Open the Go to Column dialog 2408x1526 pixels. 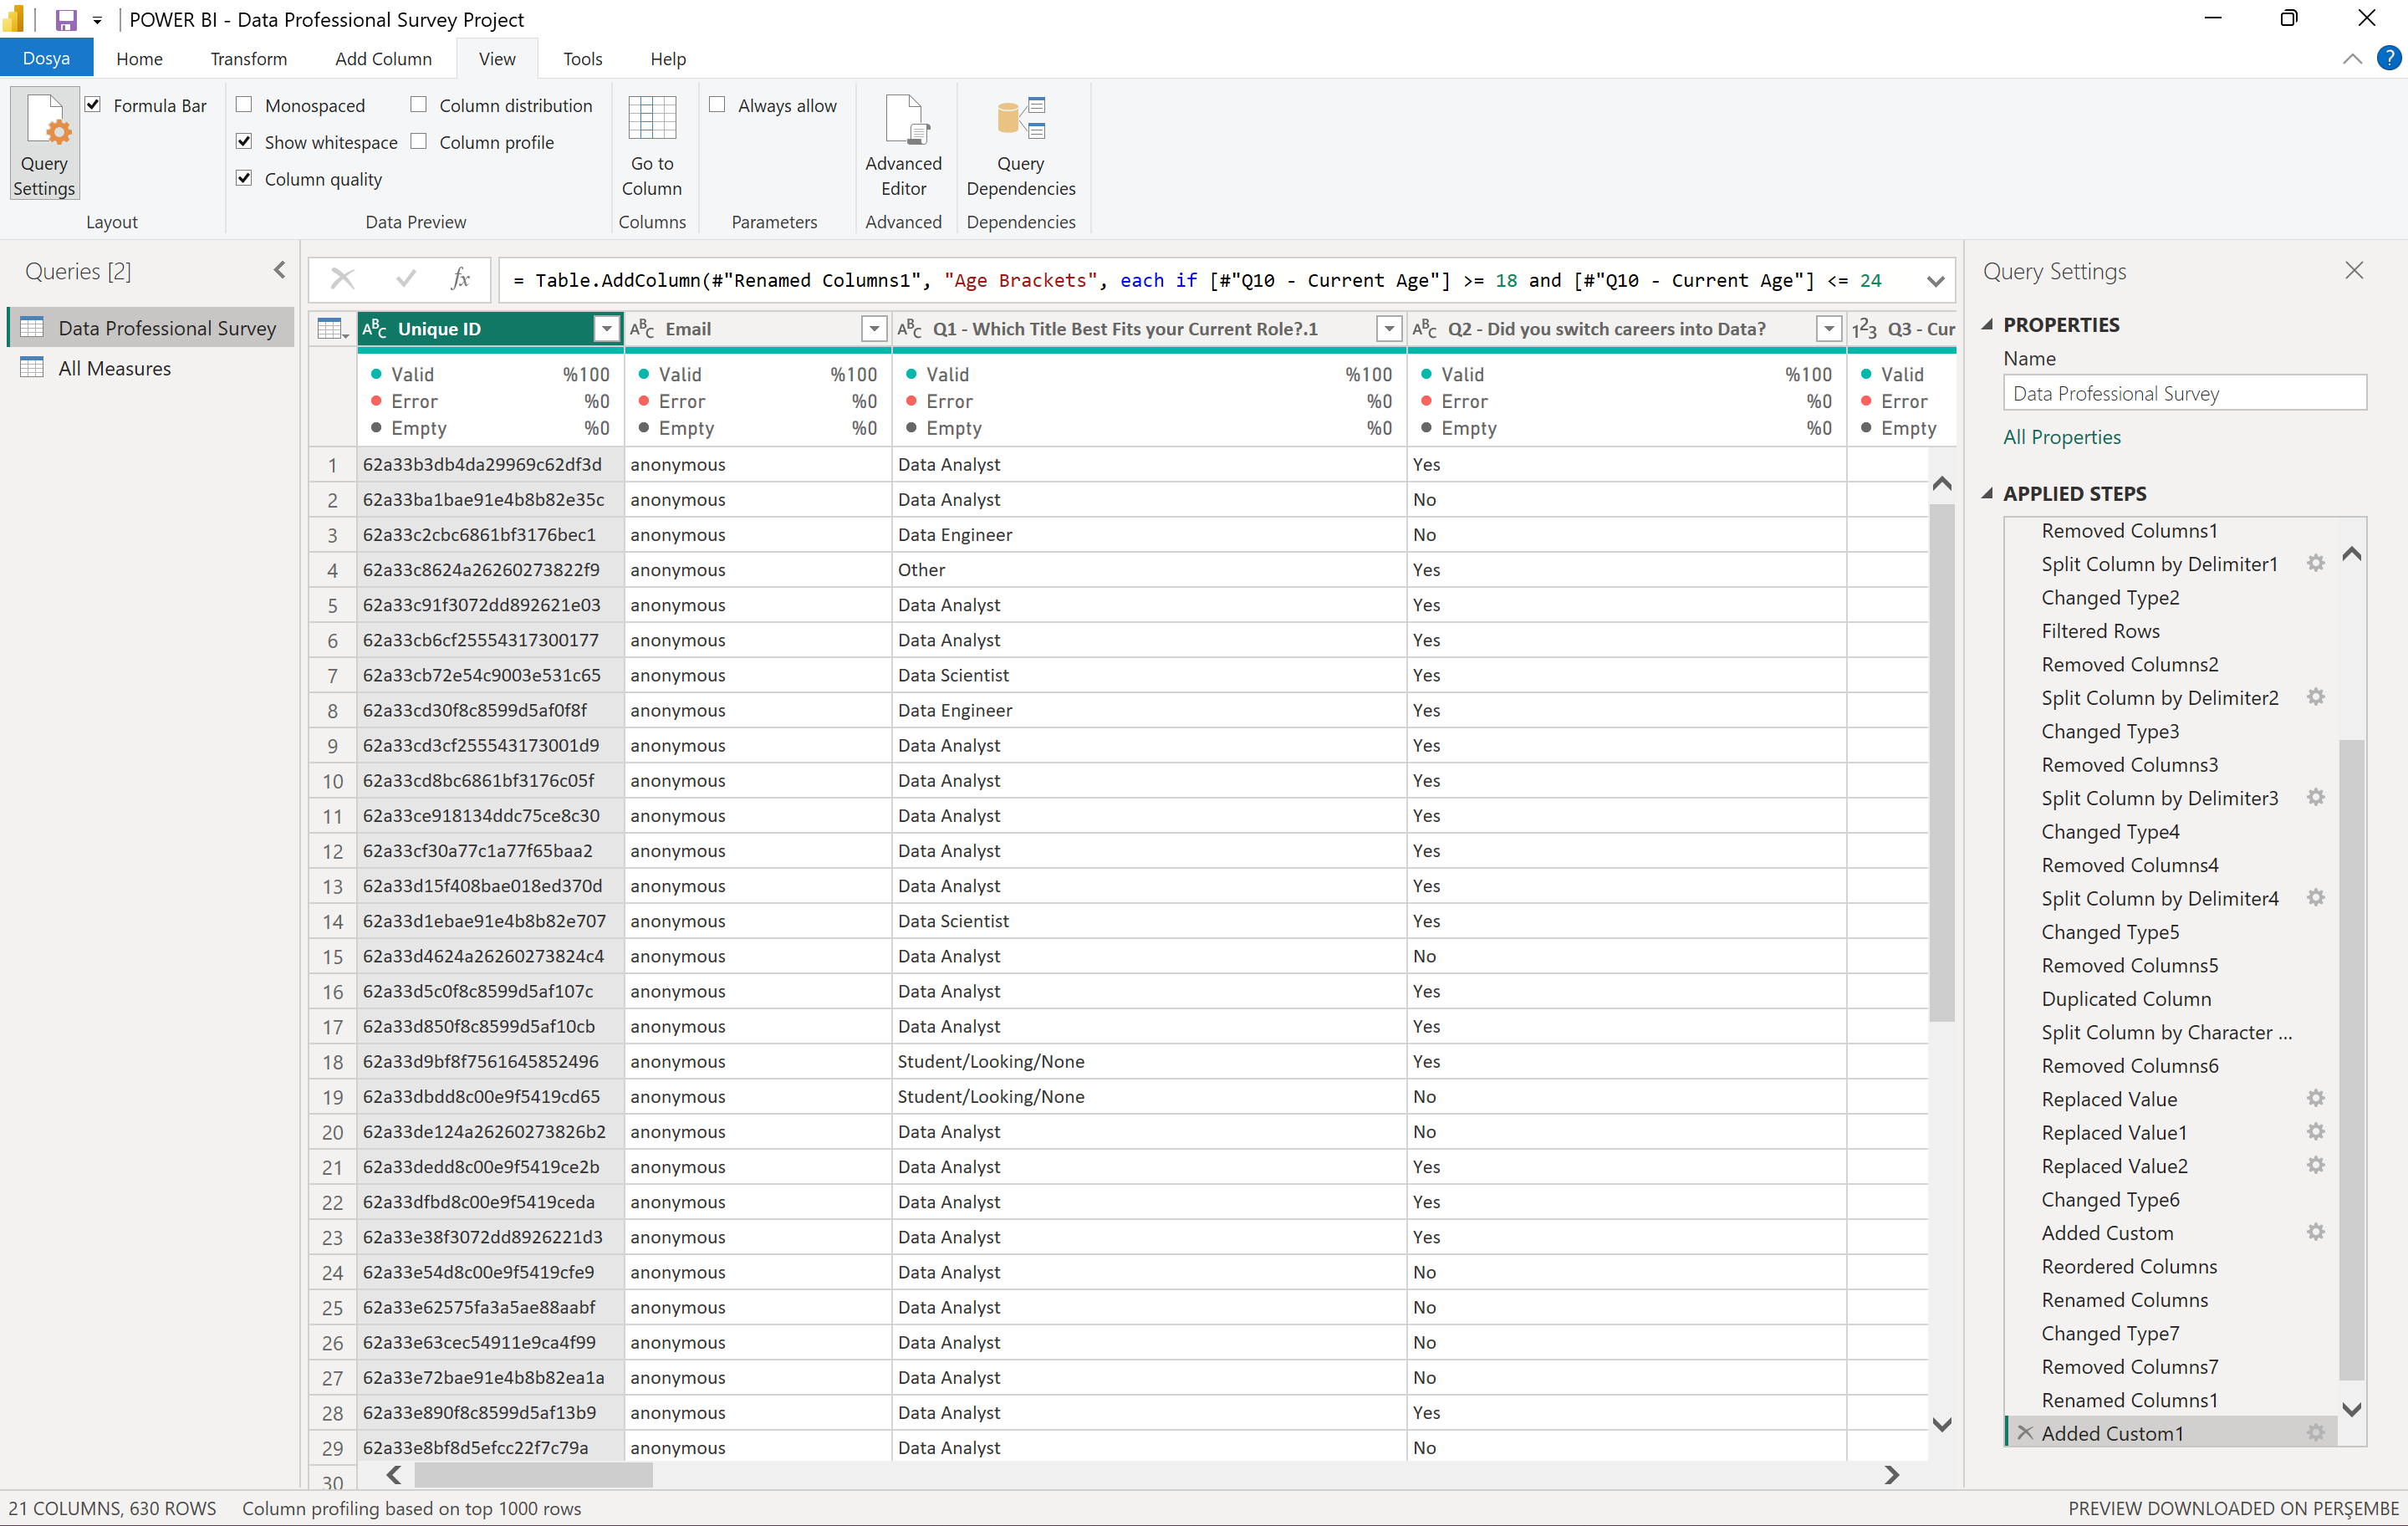[651, 146]
